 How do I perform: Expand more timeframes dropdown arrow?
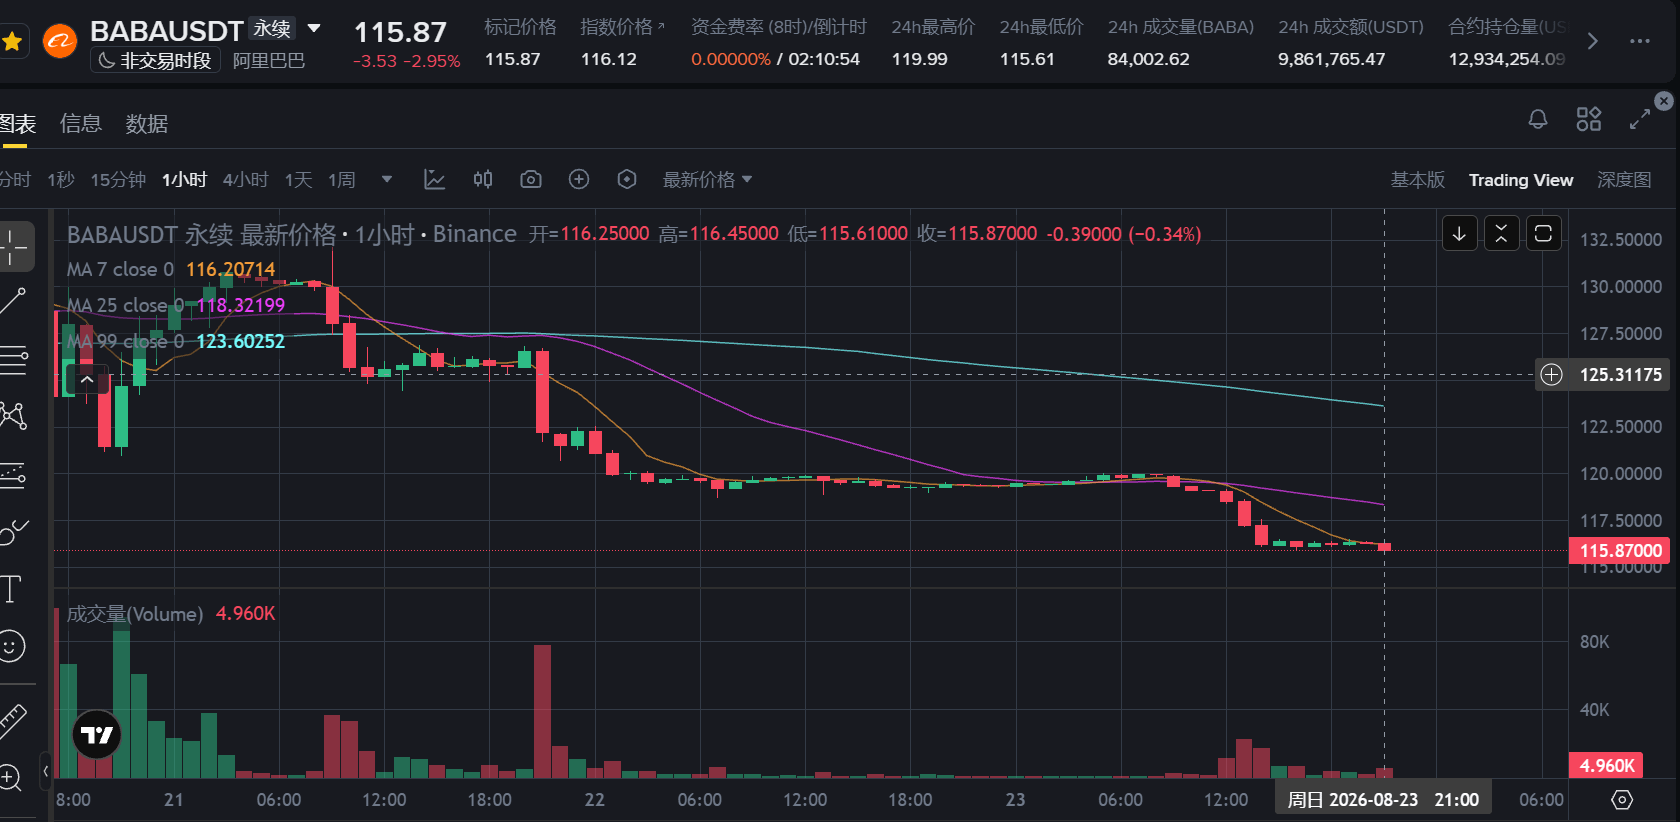pyautogui.click(x=387, y=180)
